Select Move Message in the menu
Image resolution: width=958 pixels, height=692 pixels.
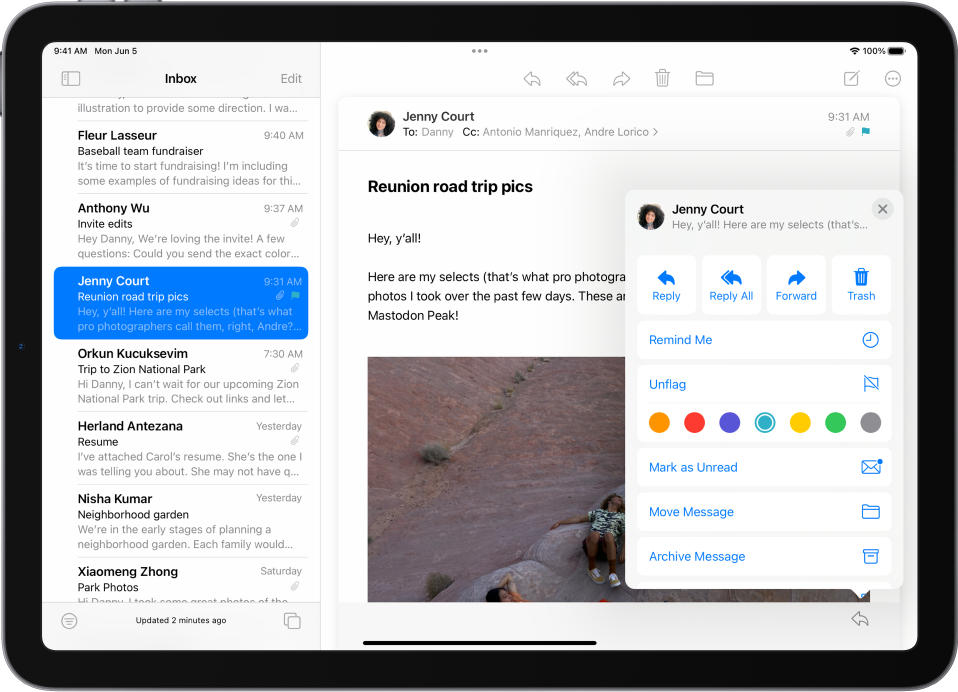point(764,512)
